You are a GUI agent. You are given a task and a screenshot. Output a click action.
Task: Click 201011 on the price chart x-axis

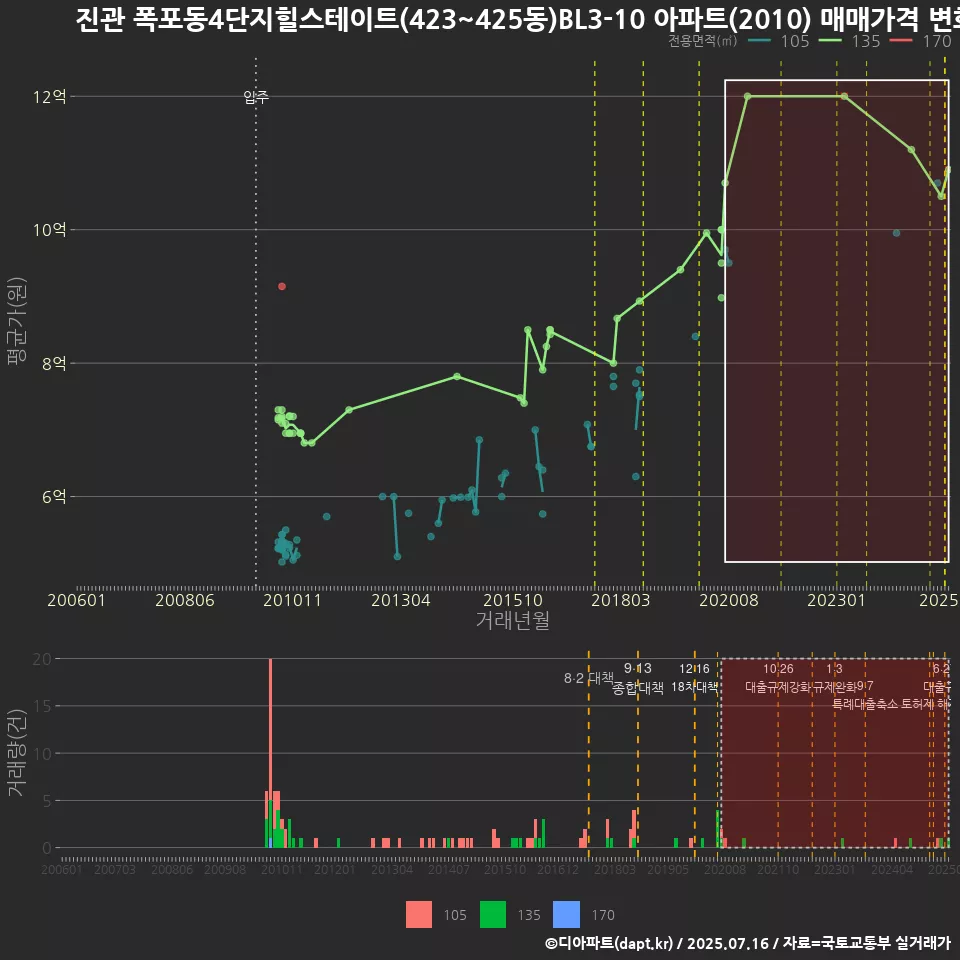292,600
